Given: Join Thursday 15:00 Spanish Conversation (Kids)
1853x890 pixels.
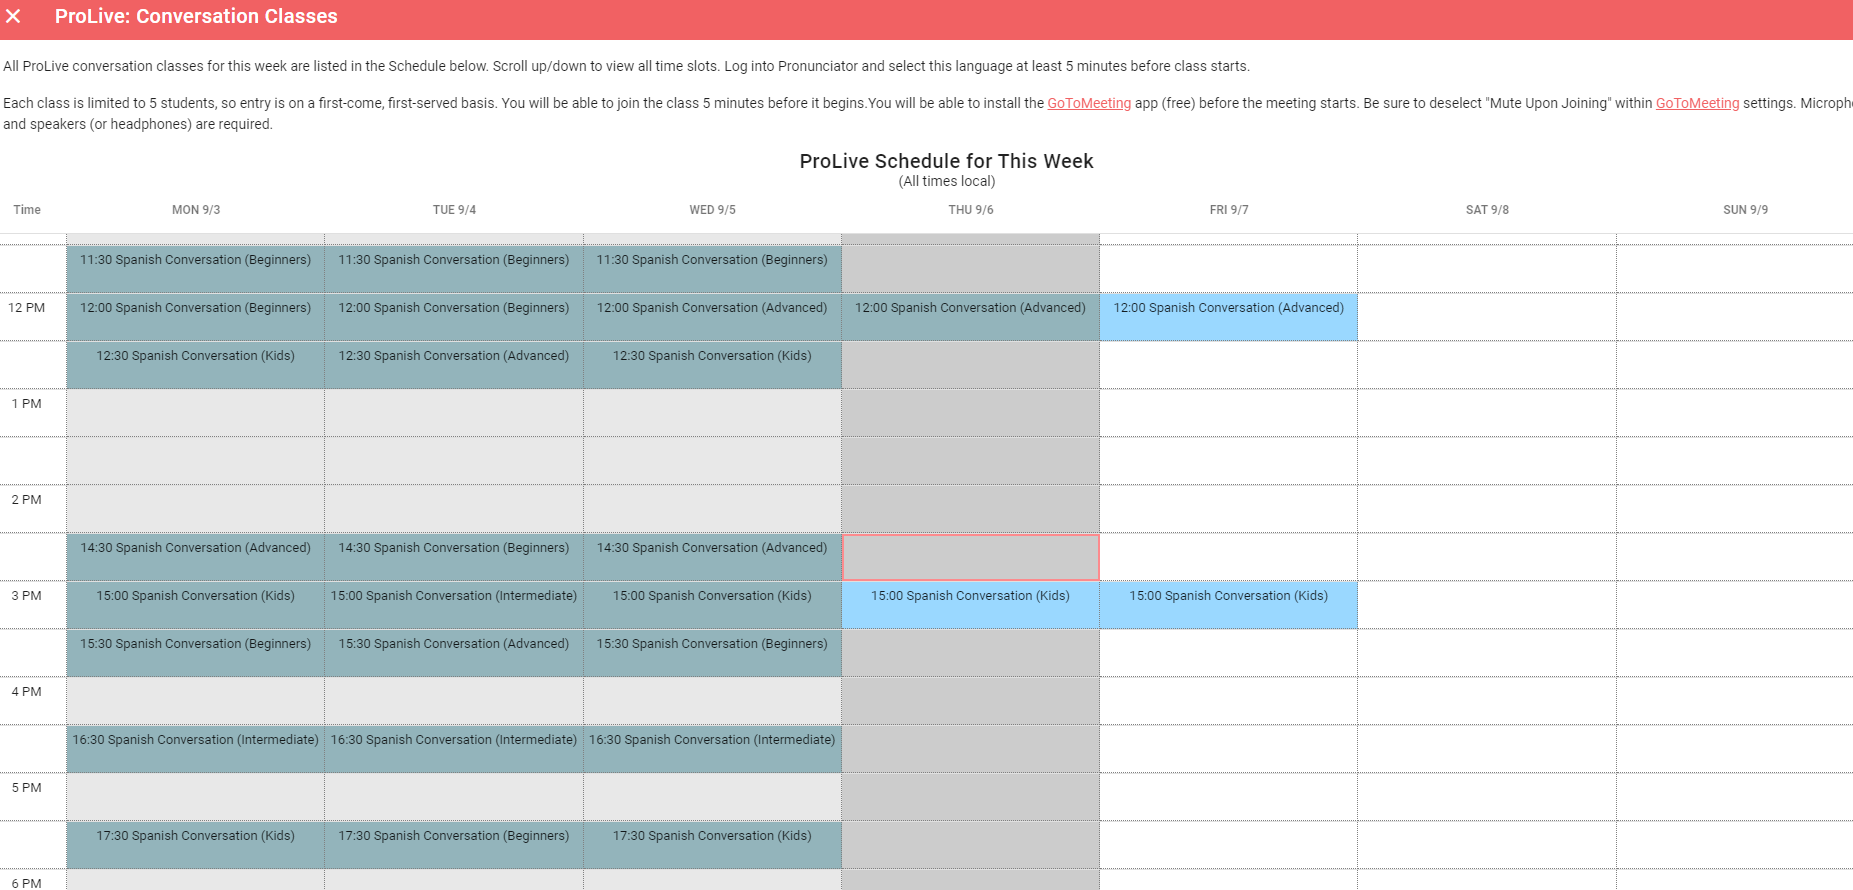Looking at the screenshot, I should pos(970,604).
